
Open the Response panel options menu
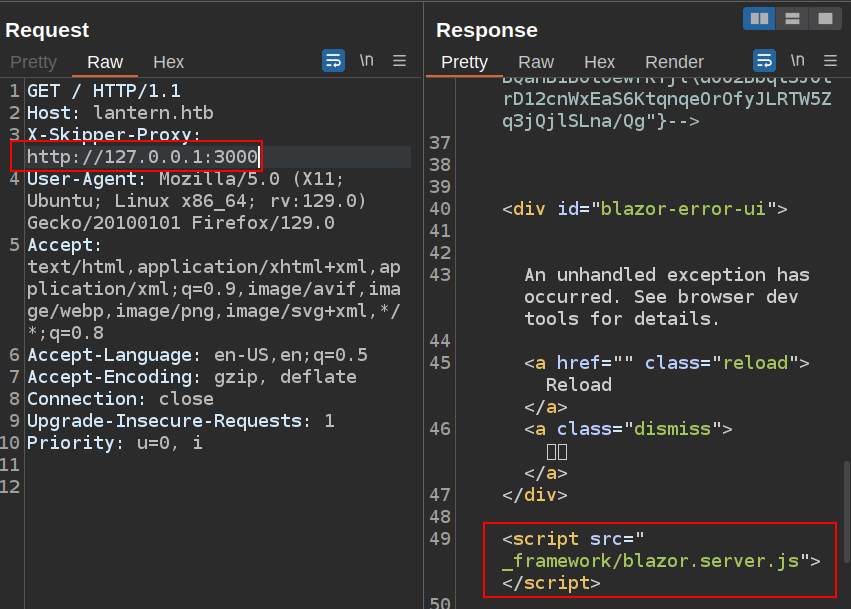tap(830, 61)
